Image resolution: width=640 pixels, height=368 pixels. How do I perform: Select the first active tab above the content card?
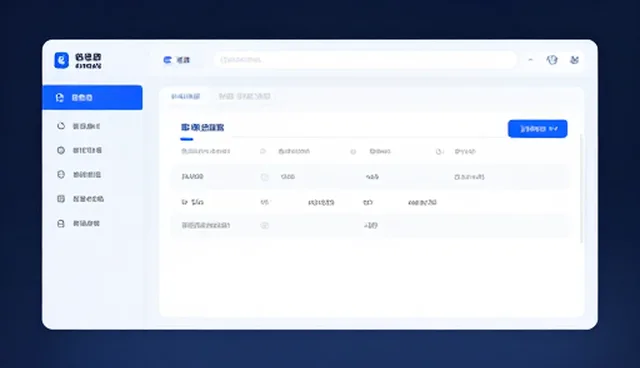tap(185, 96)
